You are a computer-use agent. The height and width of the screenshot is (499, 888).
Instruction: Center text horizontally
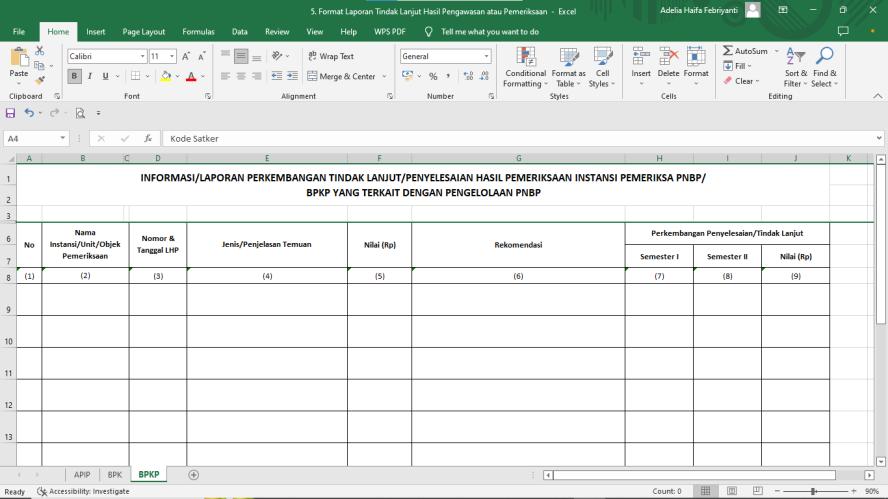click(241, 76)
